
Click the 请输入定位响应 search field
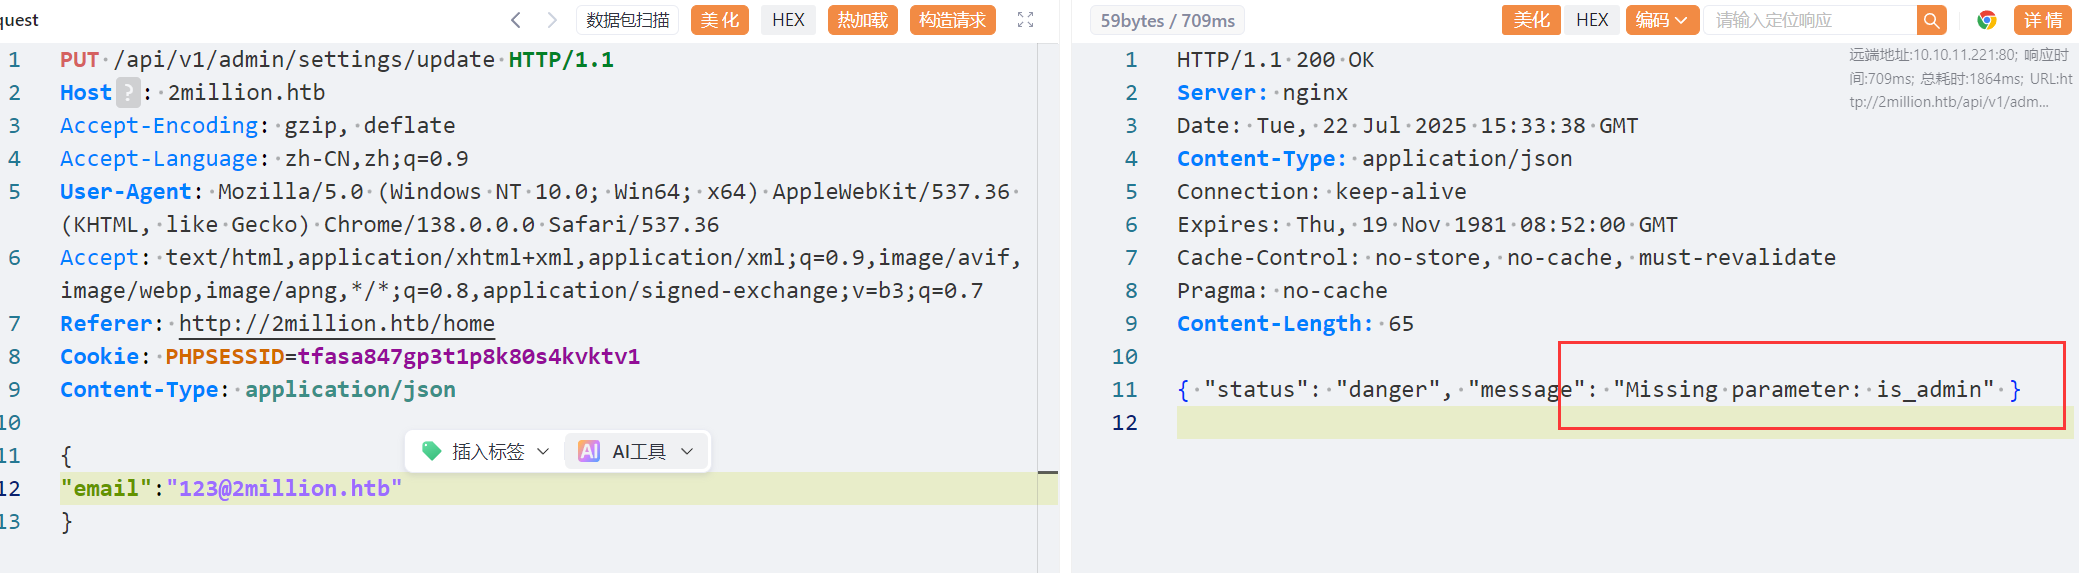(1810, 20)
